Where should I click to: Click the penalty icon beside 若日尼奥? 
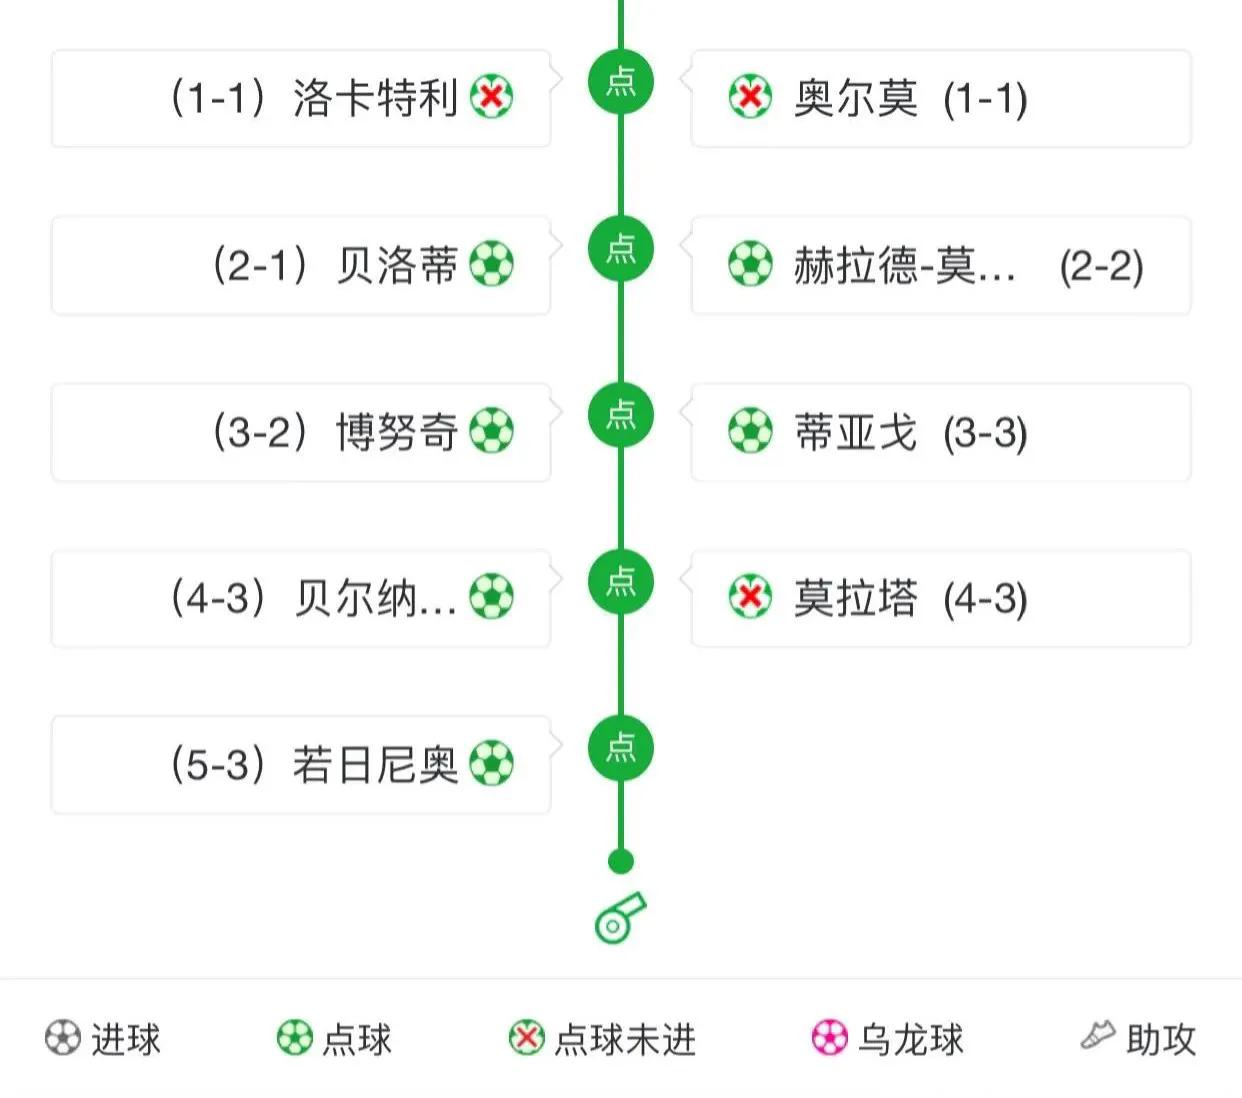click(x=493, y=763)
